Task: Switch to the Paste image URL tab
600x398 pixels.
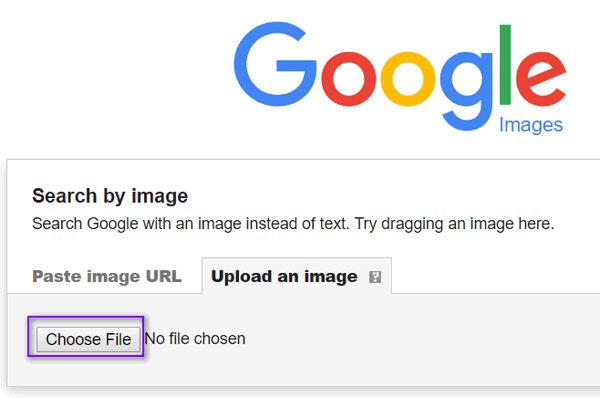Action: pos(107,276)
